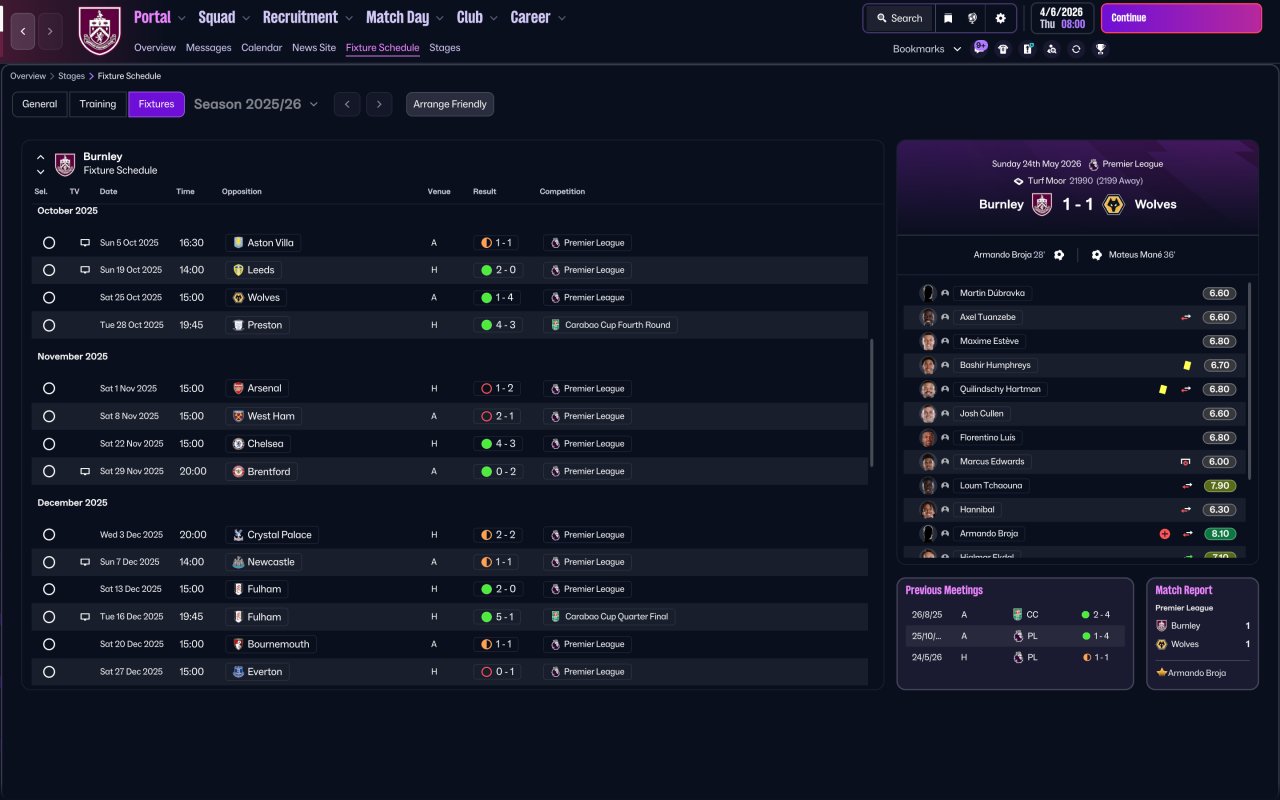Image resolution: width=1280 pixels, height=800 pixels.
Task: Click the Arsenal club badge in fixtures
Action: pos(238,388)
